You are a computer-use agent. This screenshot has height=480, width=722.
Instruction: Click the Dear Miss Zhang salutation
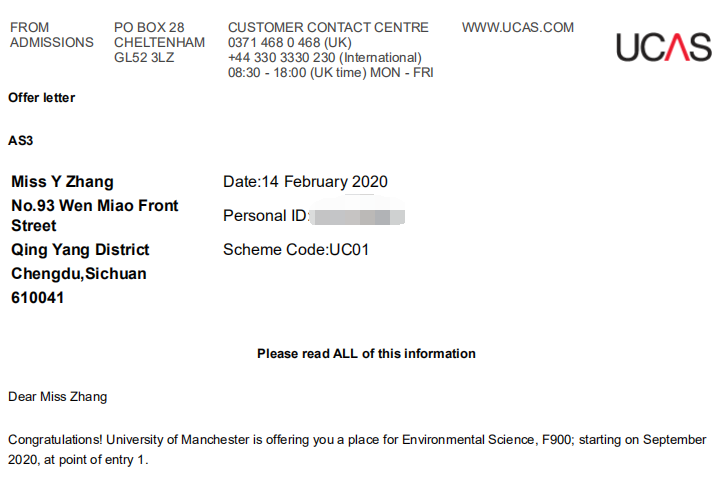click(x=57, y=397)
